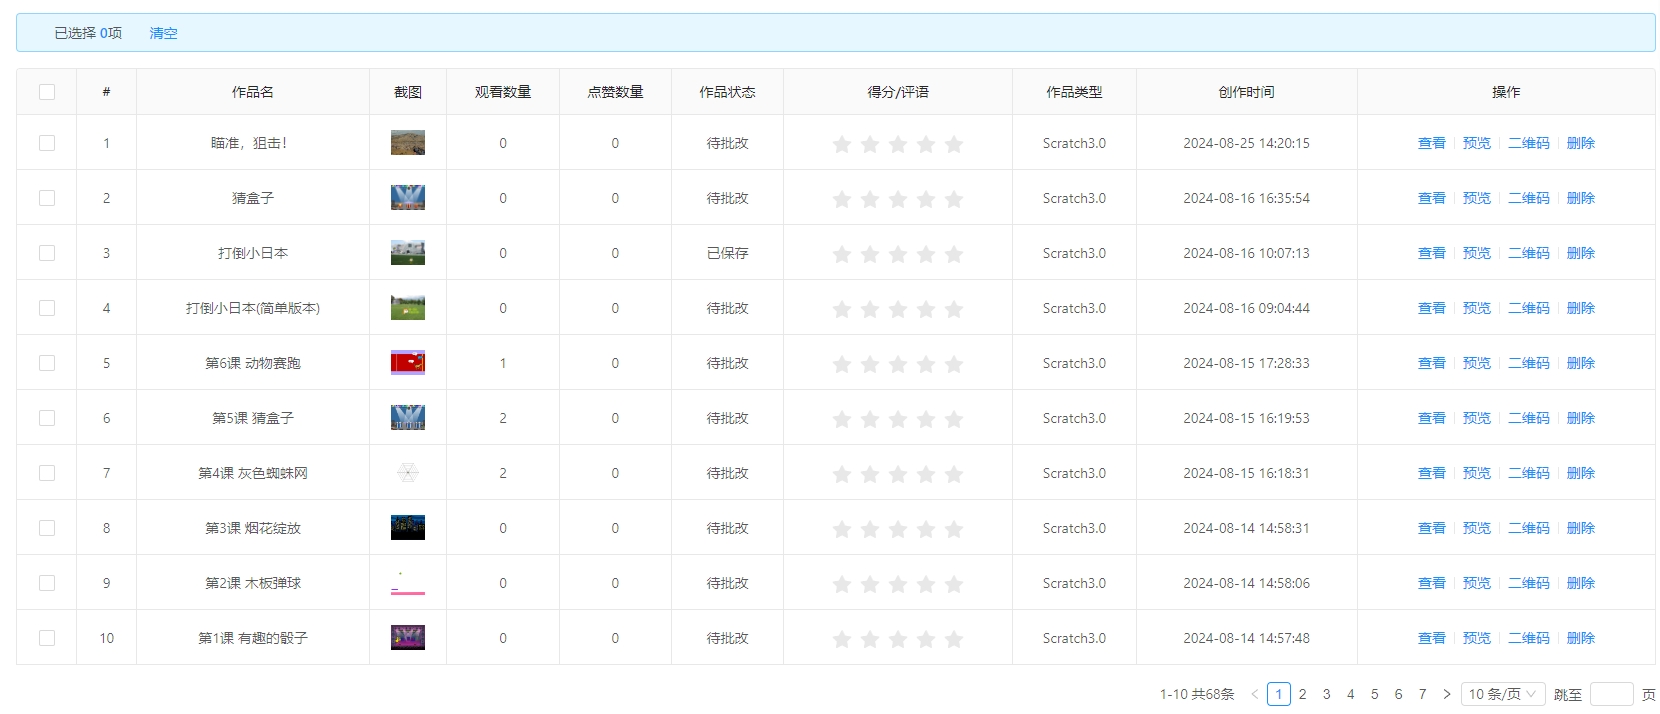The height and width of the screenshot is (714, 1660).
Task: Jump to page 7 in pagination
Action: [1422, 694]
